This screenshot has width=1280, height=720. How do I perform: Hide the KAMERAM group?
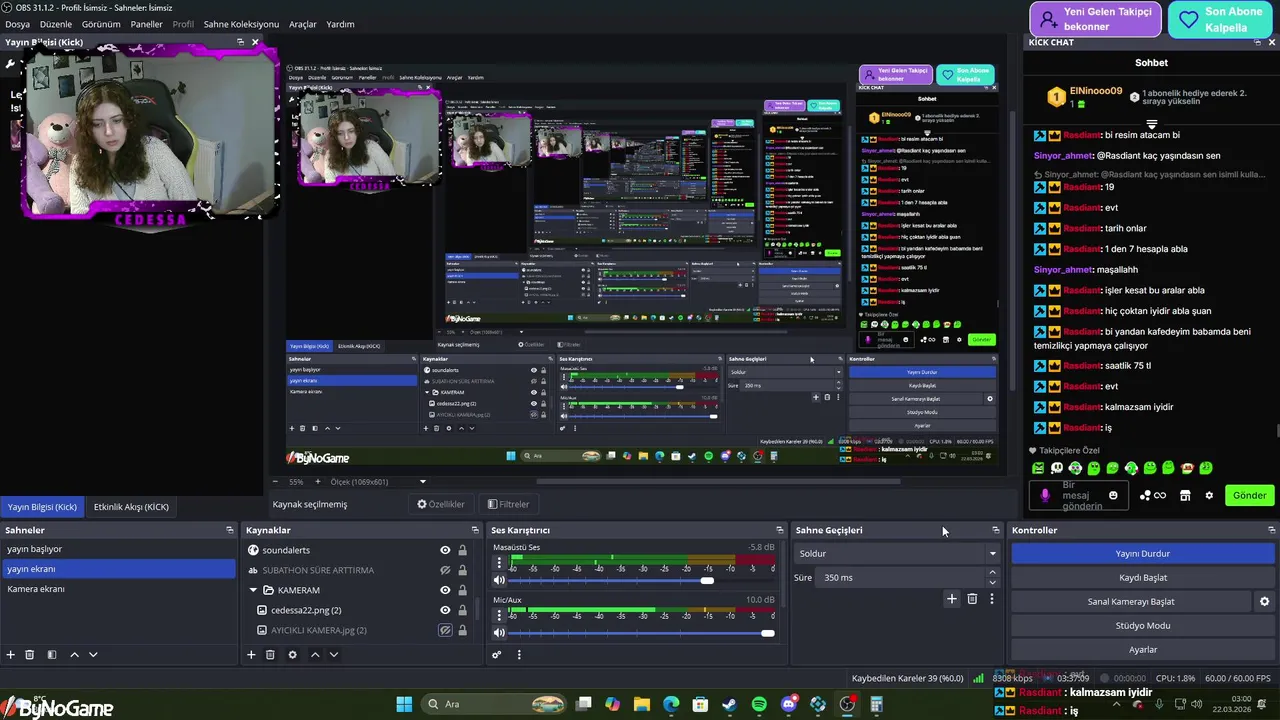click(x=445, y=590)
